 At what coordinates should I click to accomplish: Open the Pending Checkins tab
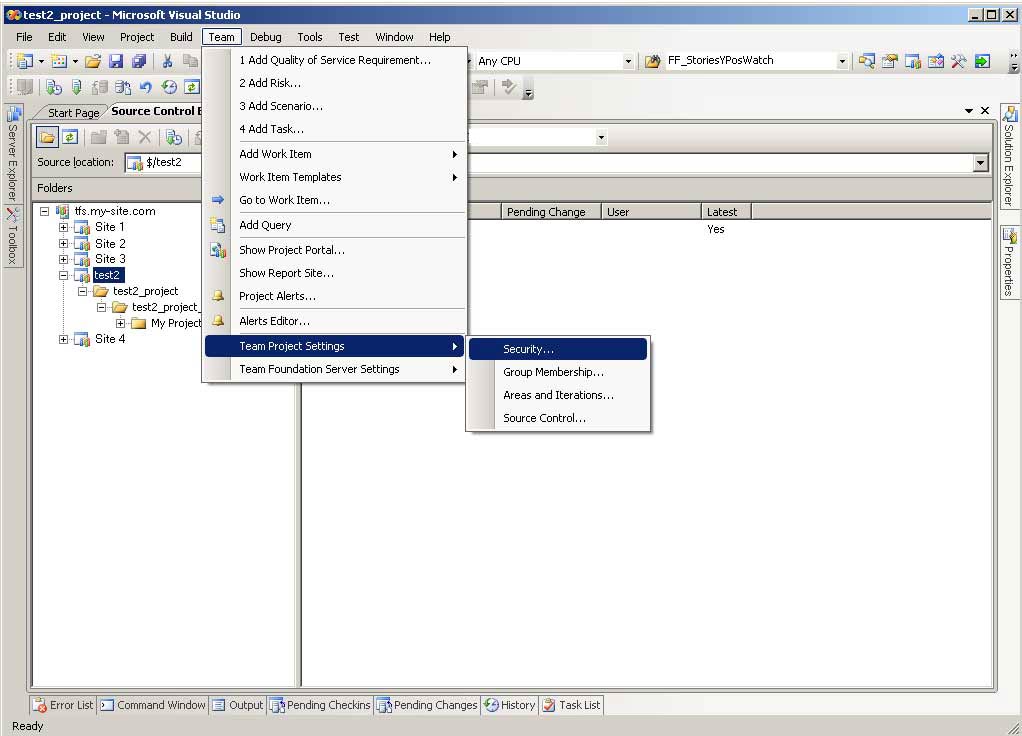pyautogui.click(x=320, y=705)
